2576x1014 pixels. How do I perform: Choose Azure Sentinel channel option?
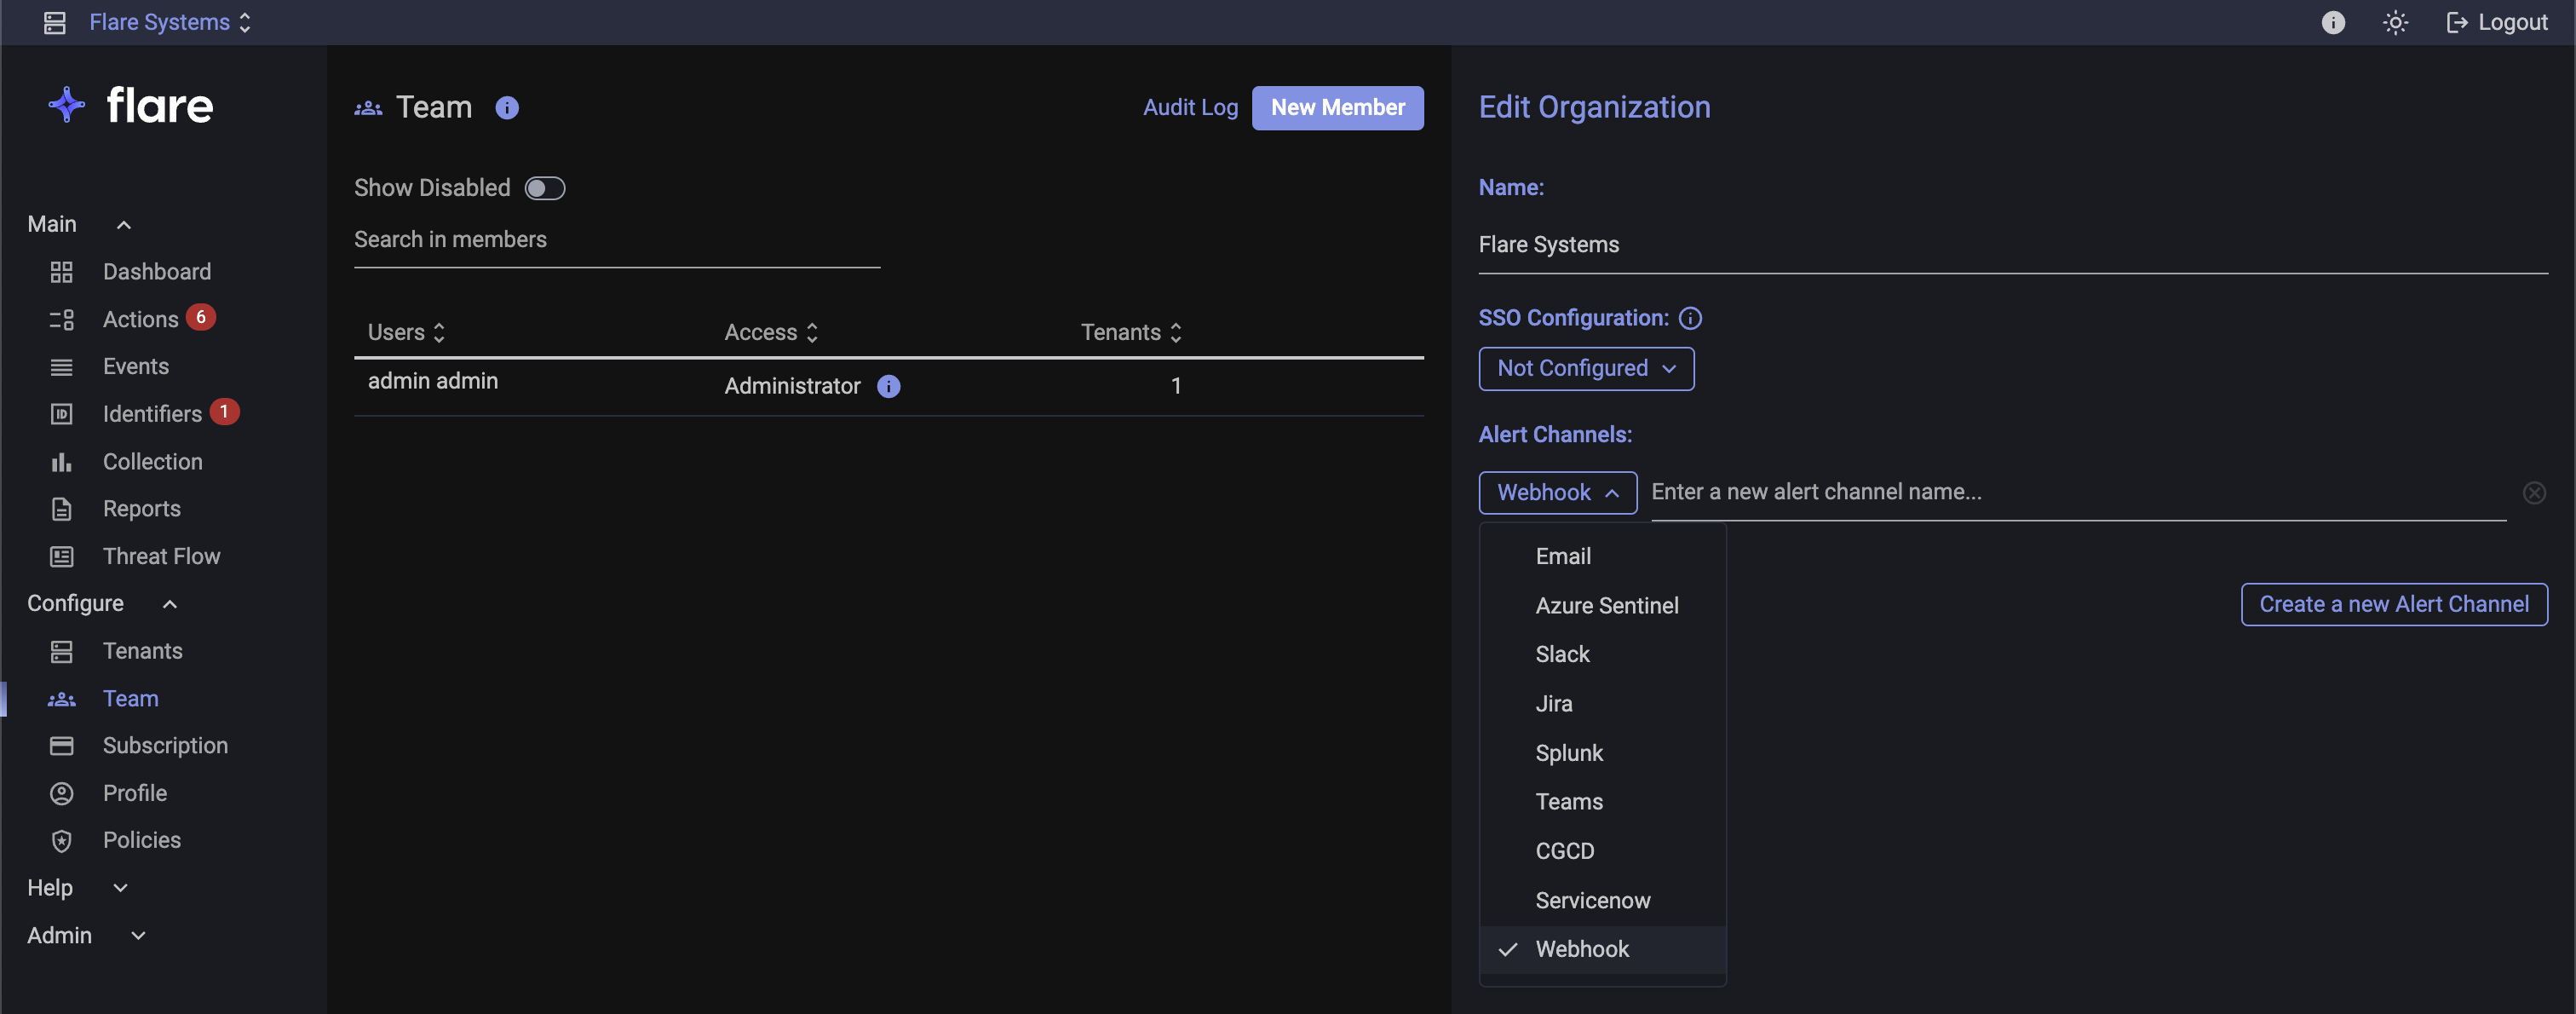click(x=1606, y=605)
